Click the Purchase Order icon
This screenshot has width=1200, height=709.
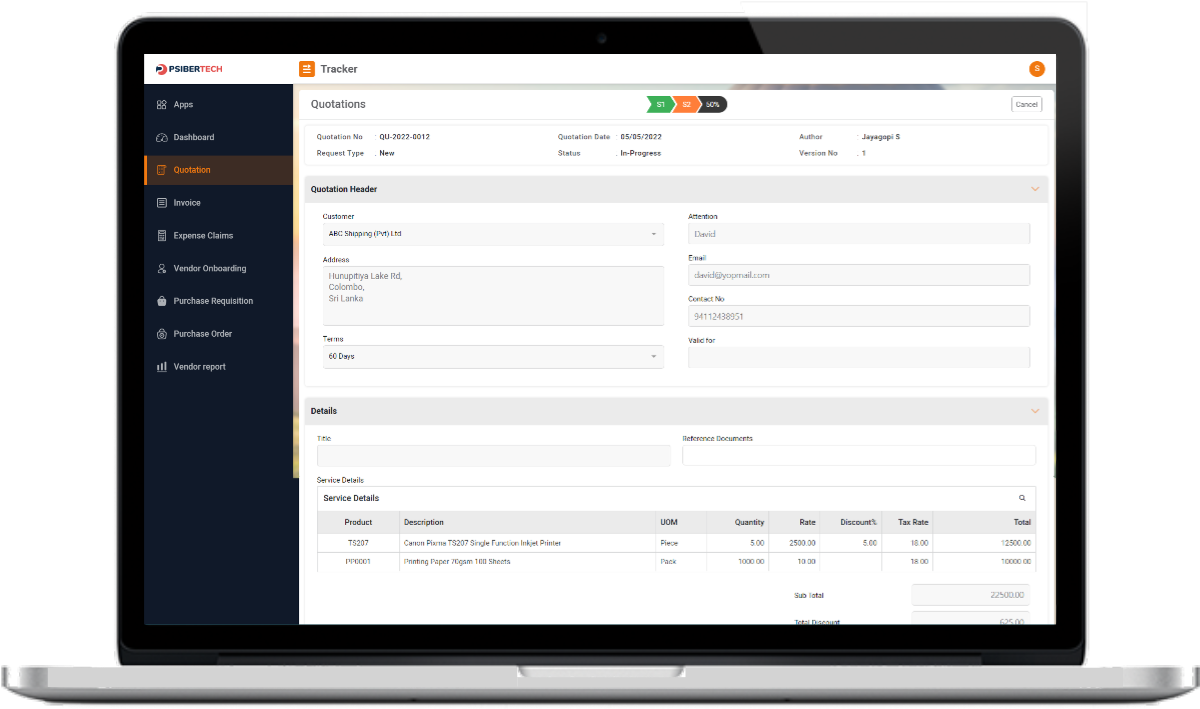click(x=162, y=334)
